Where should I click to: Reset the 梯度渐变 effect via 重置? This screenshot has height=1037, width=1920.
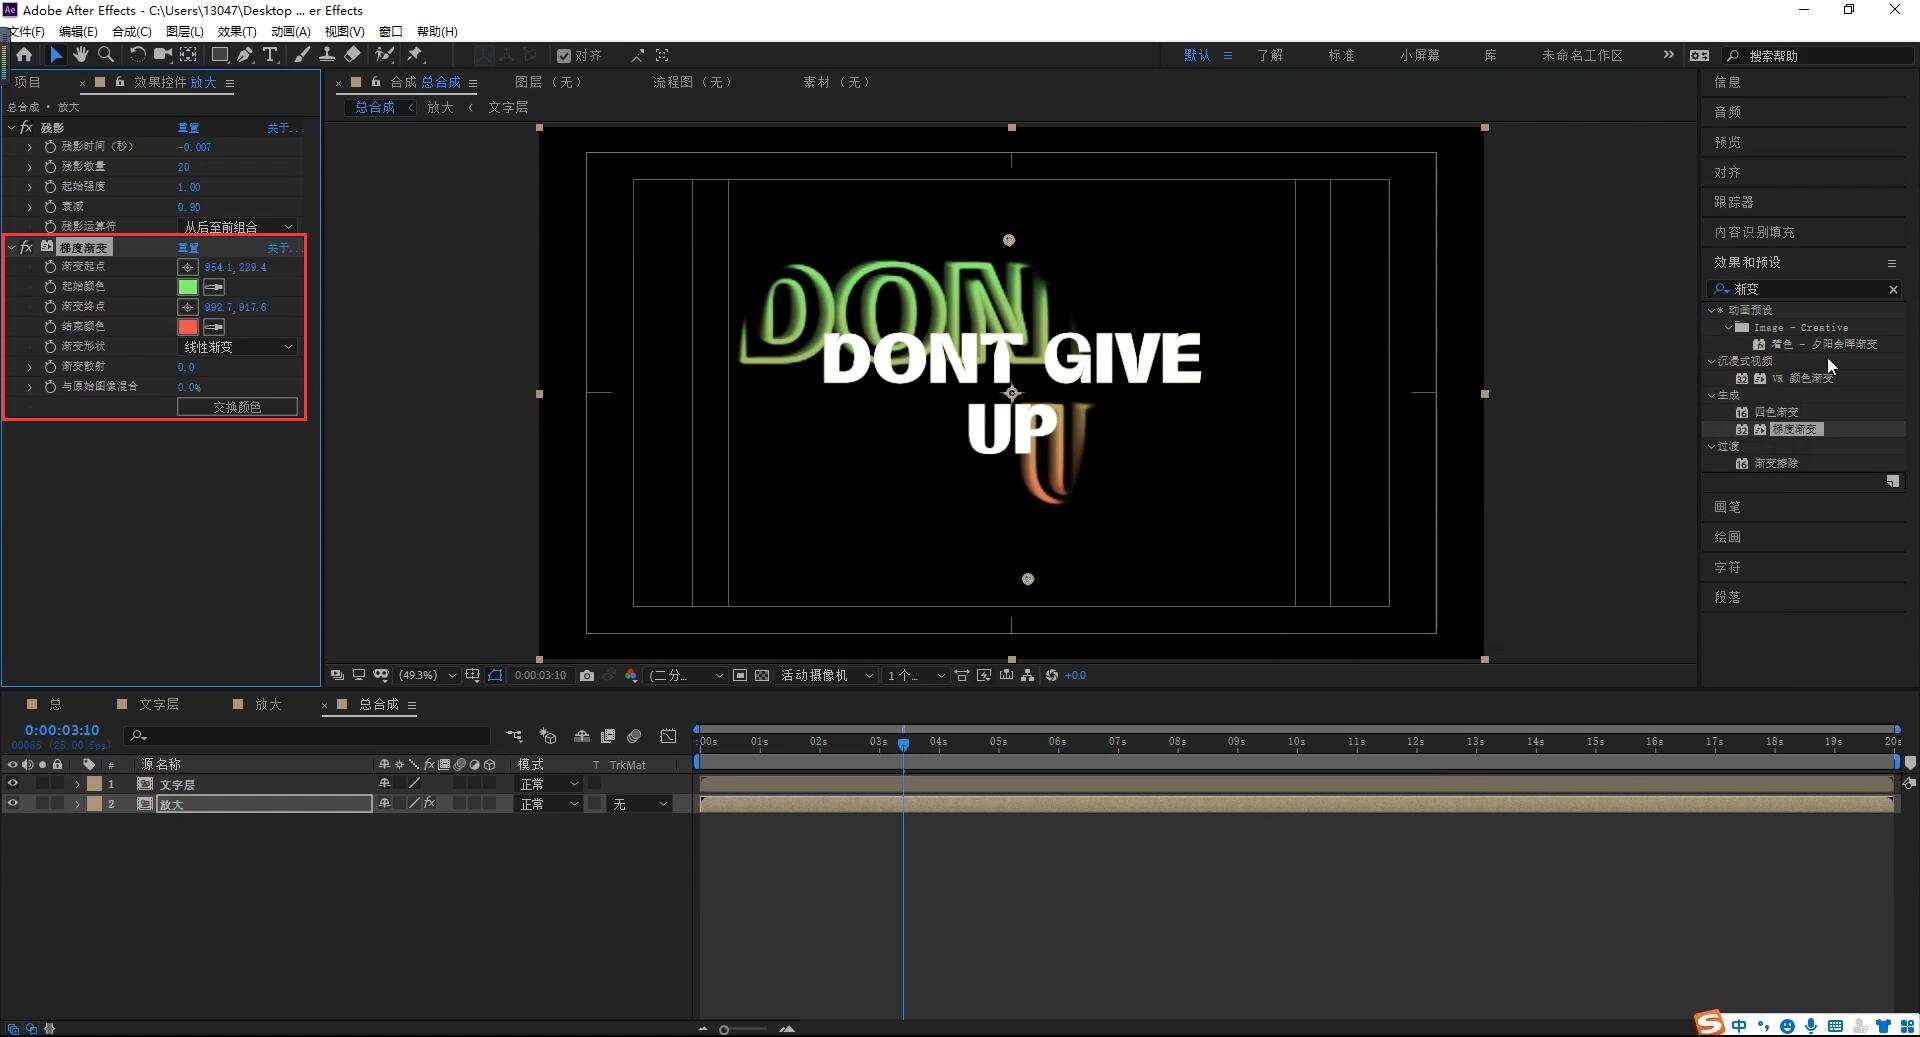[188, 248]
